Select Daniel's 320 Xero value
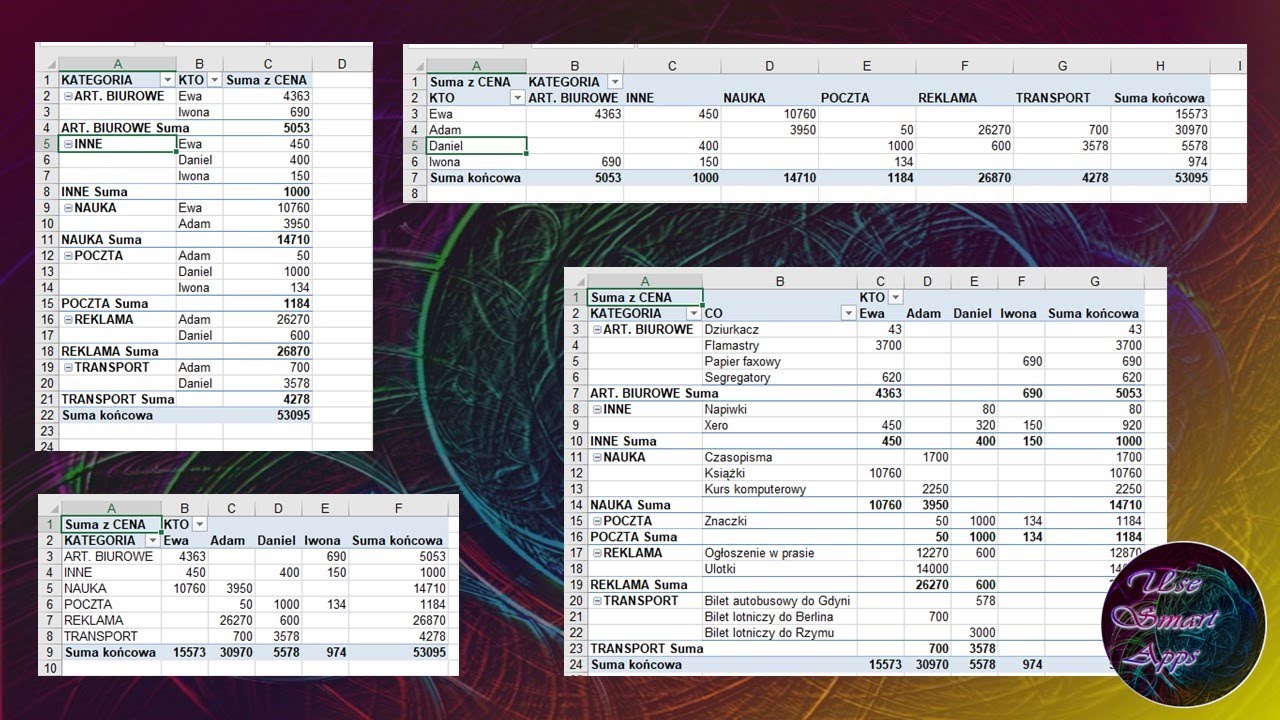This screenshot has height=720, width=1280. [x=975, y=426]
